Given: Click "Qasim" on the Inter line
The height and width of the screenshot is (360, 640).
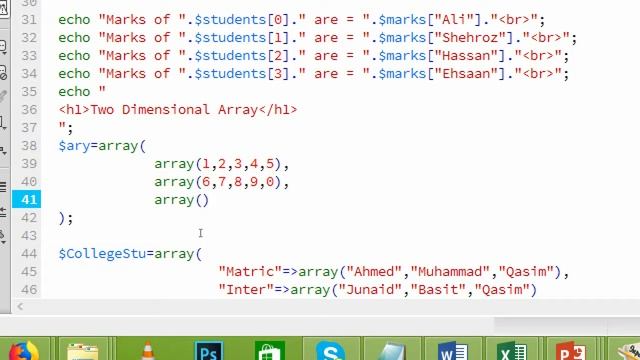Looking at the screenshot, I should (502, 289).
